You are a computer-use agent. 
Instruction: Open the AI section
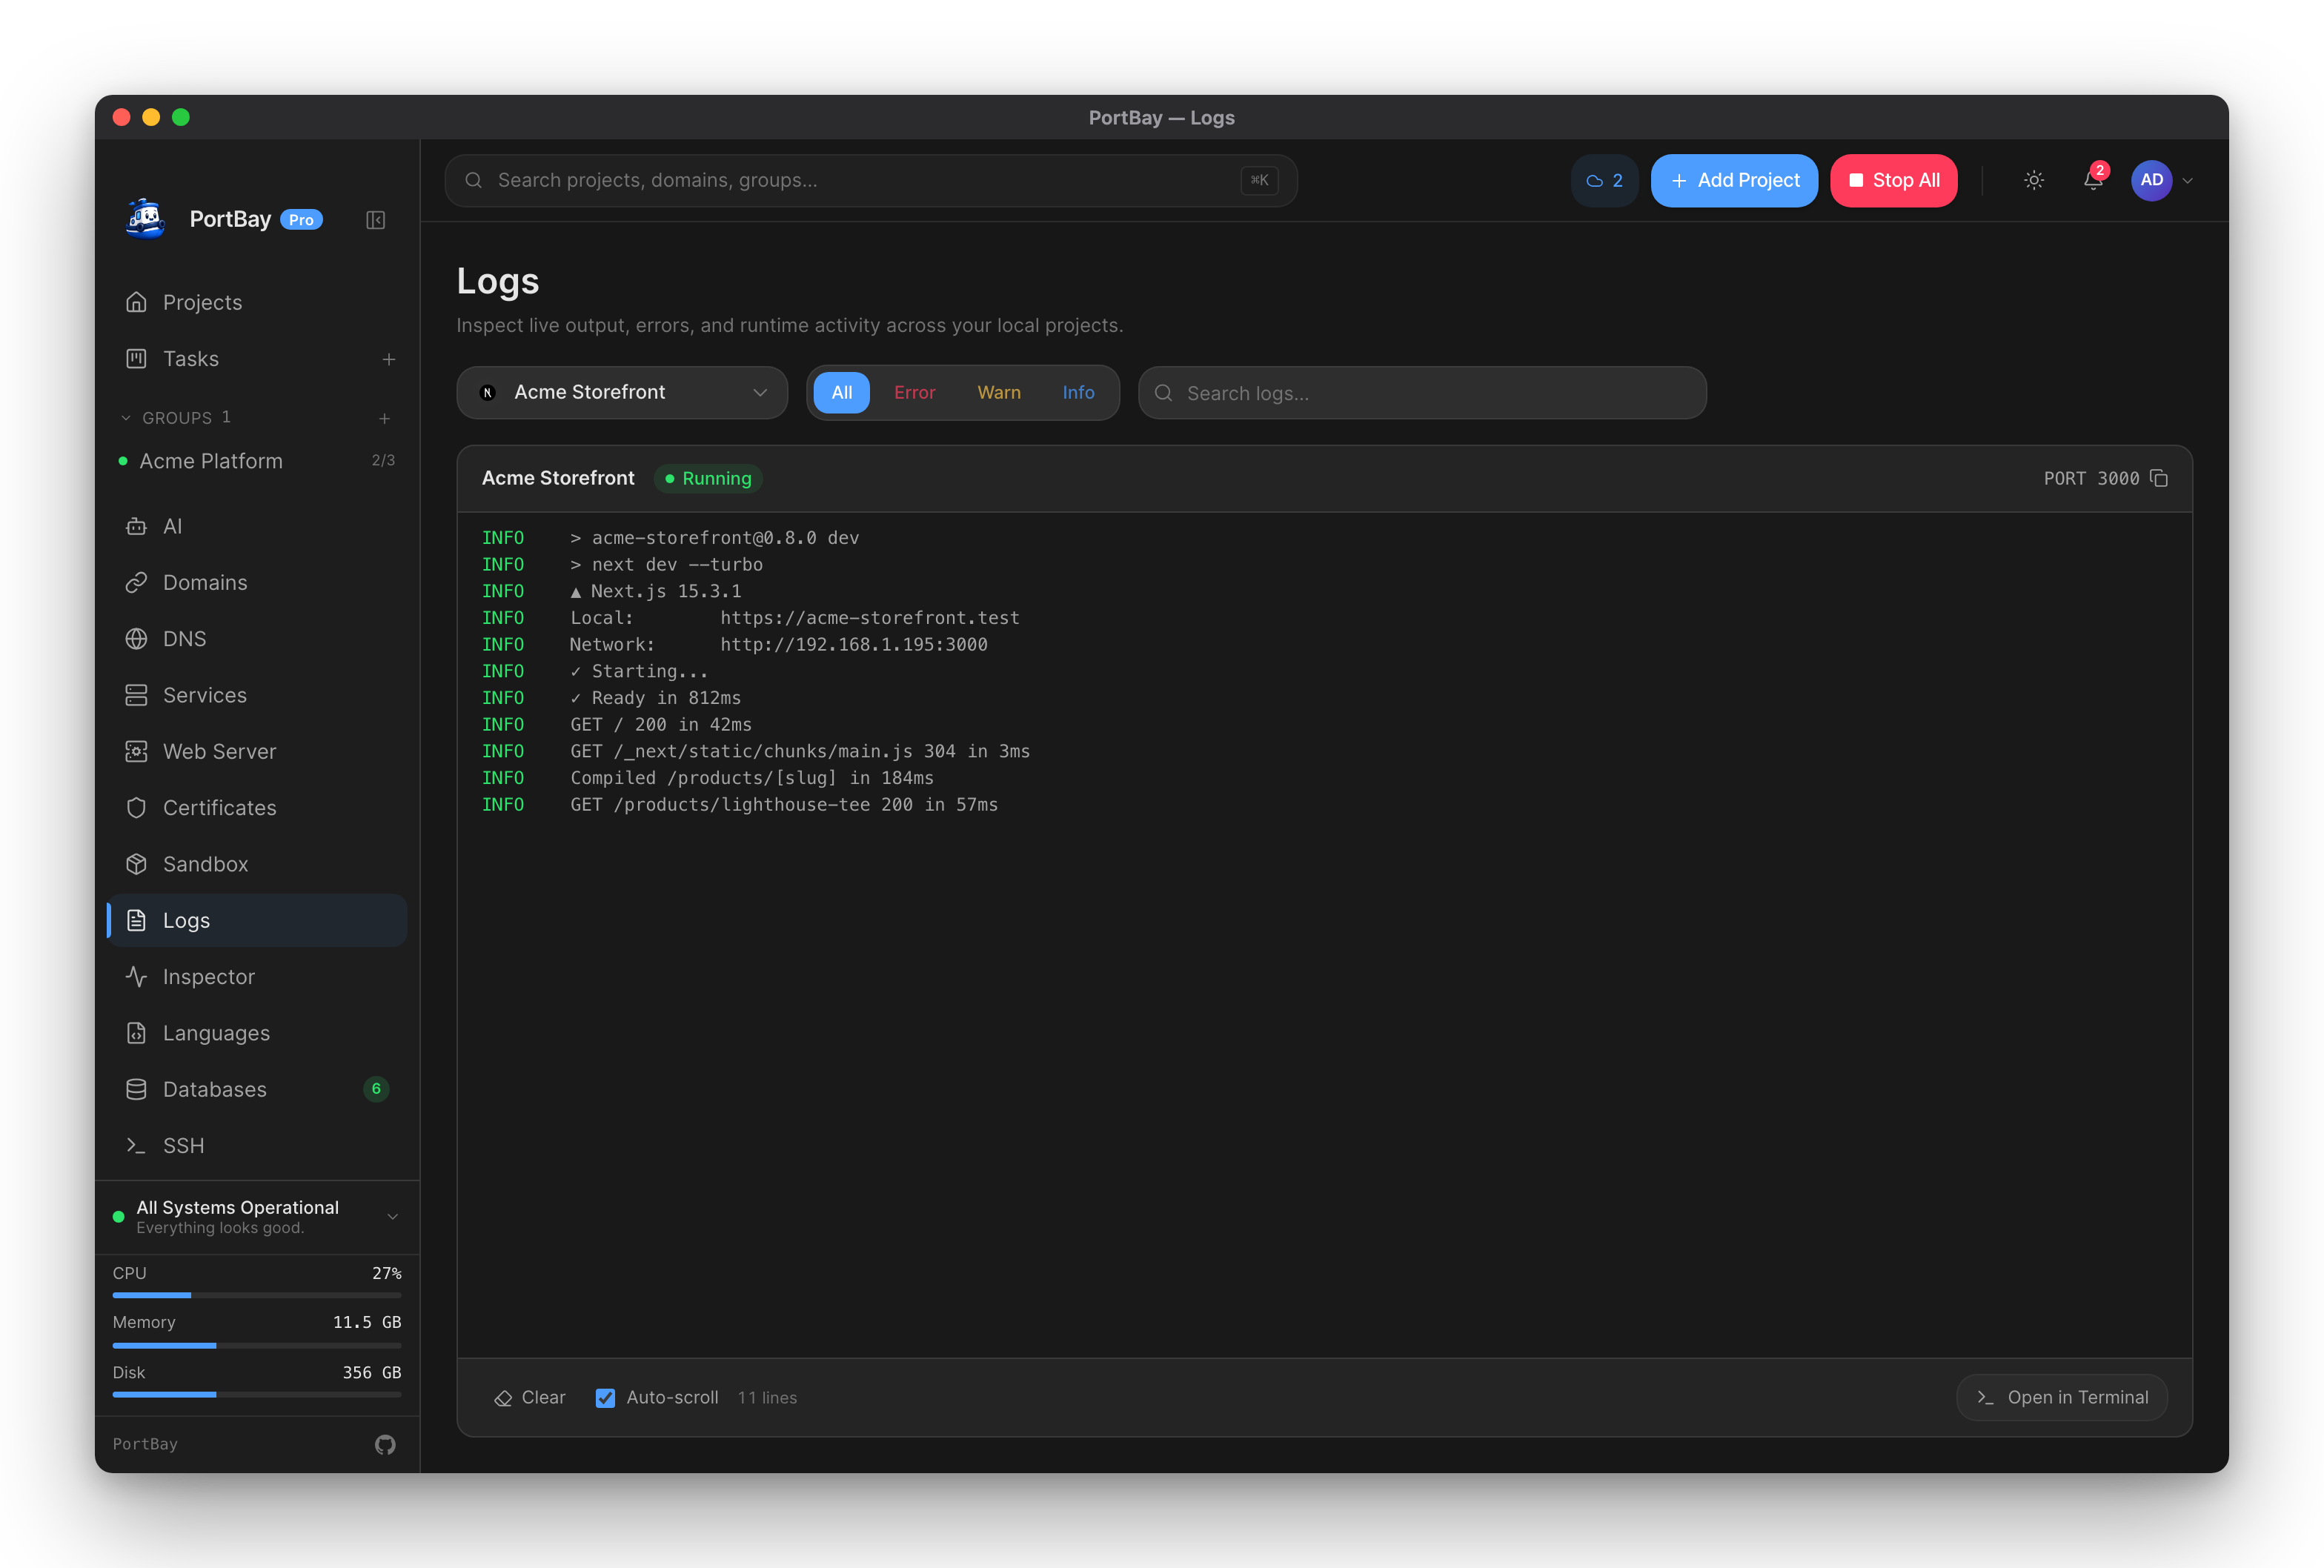click(x=257, y=526)
